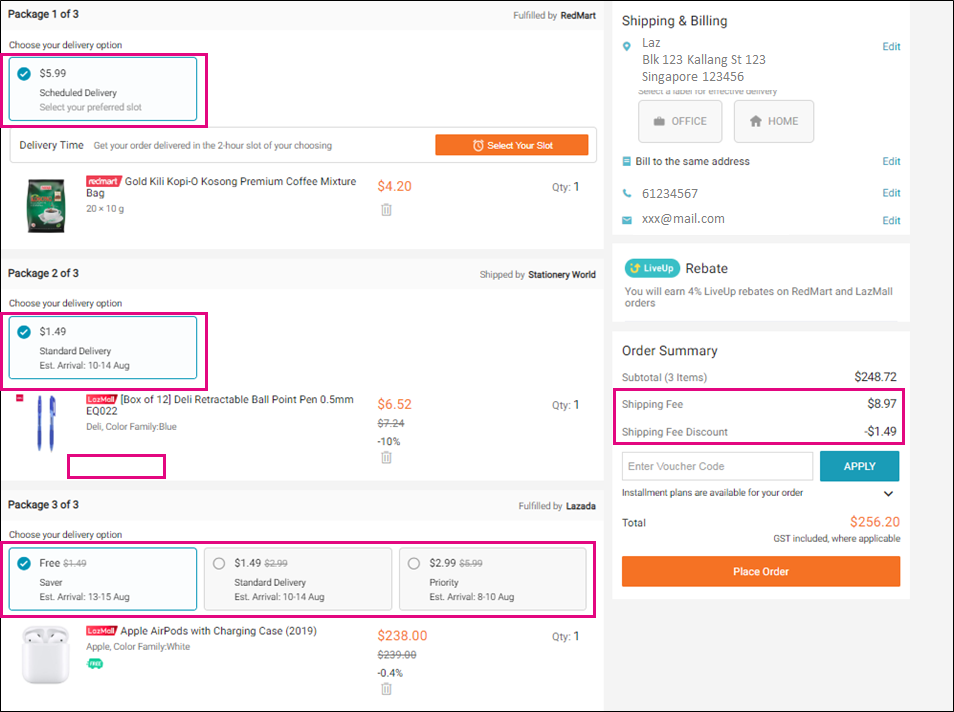This screenshot has width=954, height=712.
Task: Remove the Deli ball point pen with trash icon
Action: point(386,458)
